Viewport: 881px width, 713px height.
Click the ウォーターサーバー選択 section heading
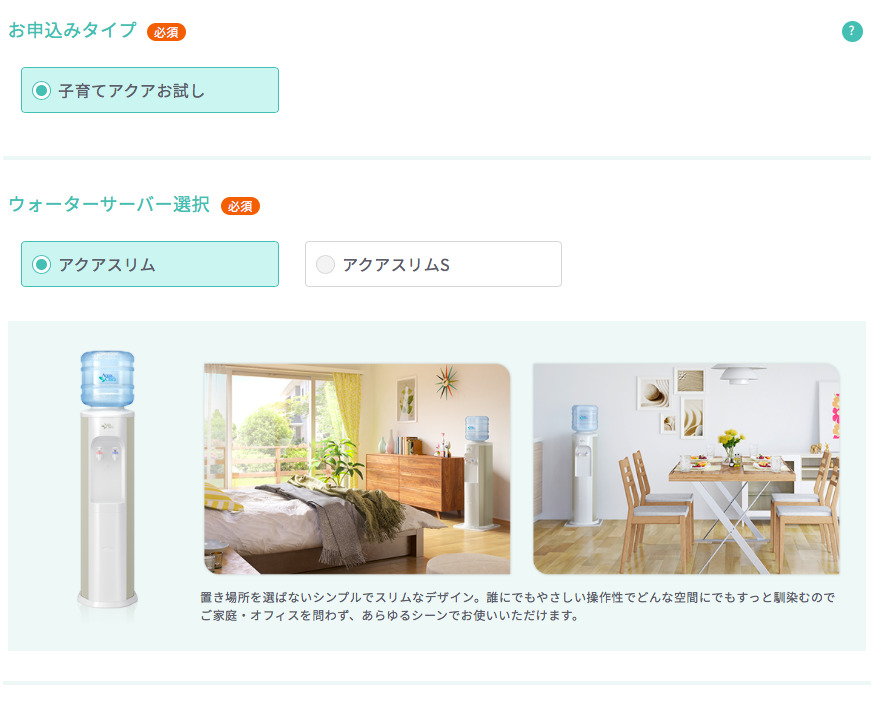tap(109, 205)
